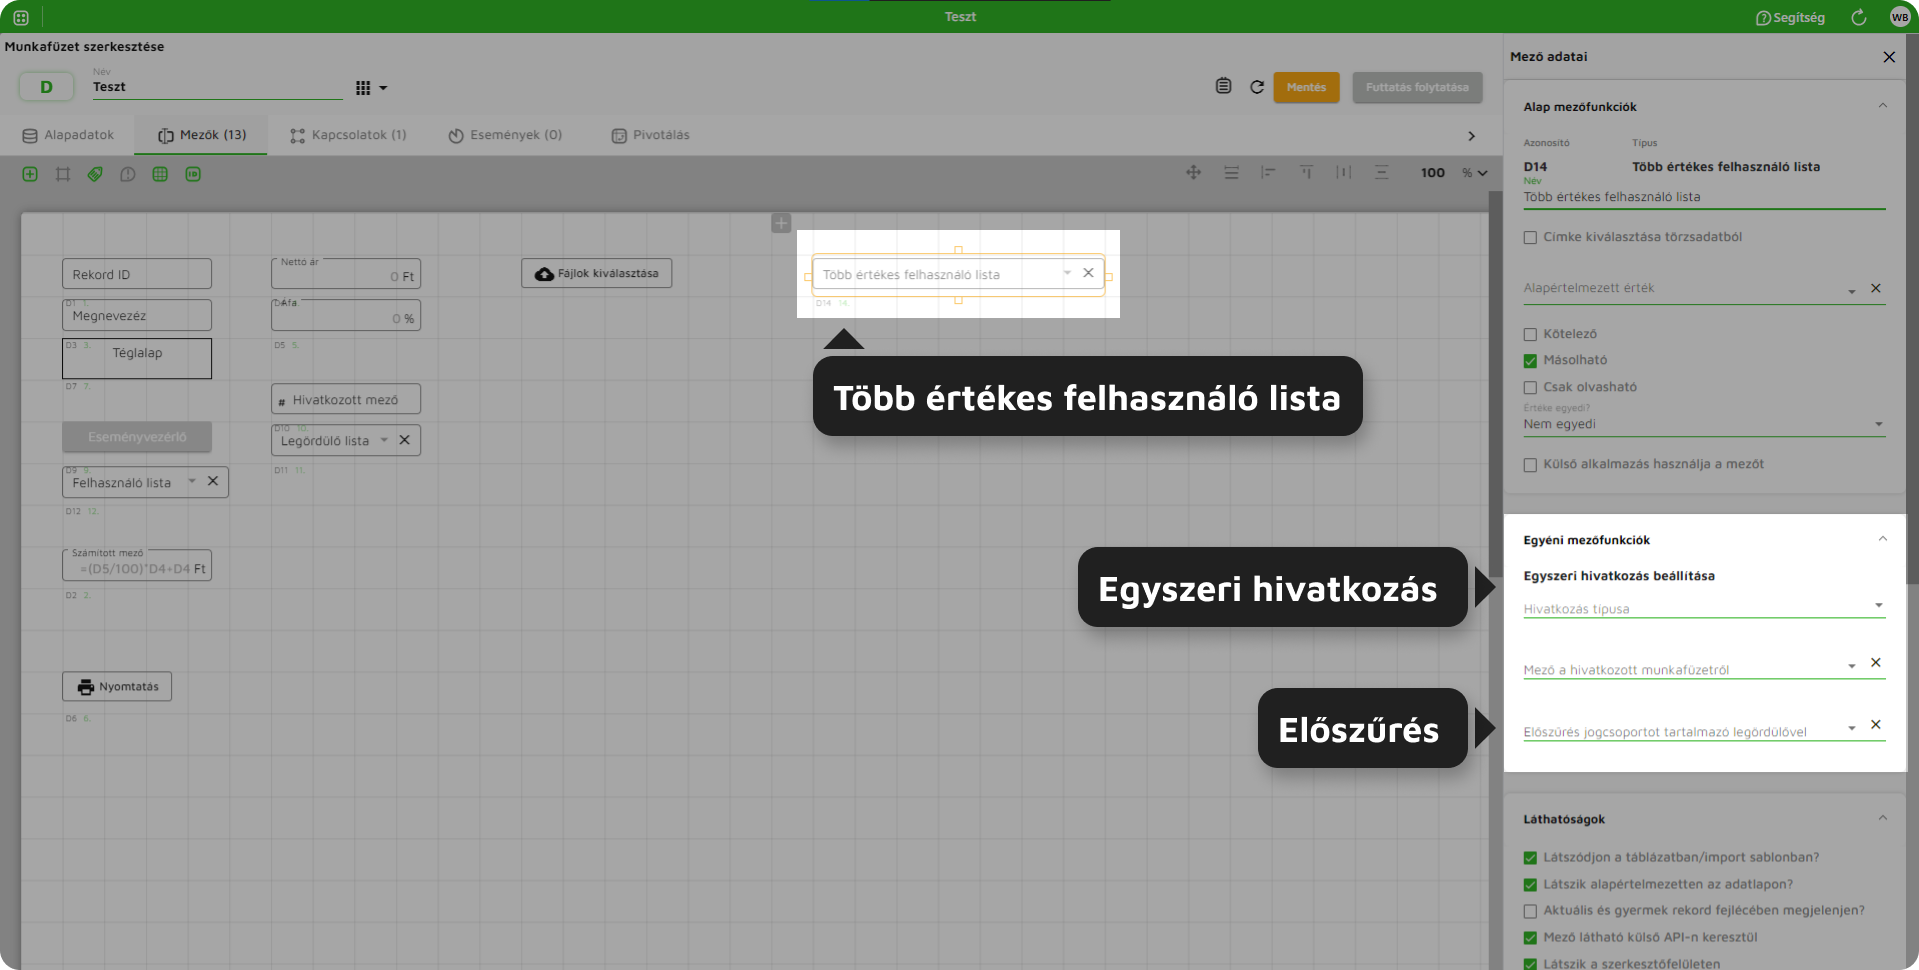
Task: Click the orange Mentés button
Action: (1306, 87)
